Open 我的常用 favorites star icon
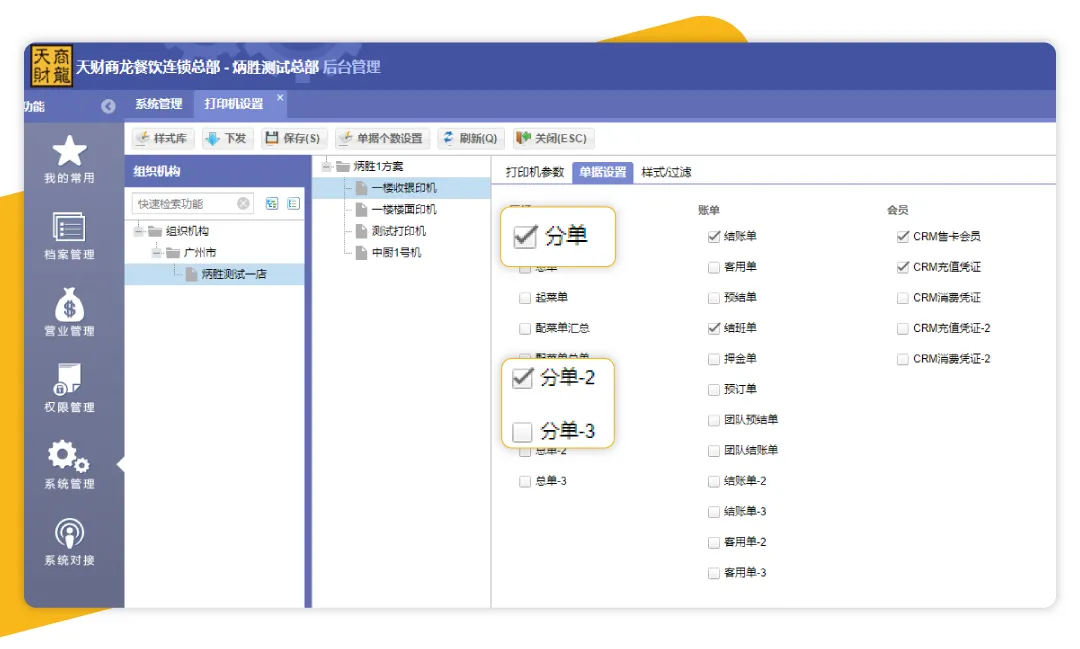1080x649 pixels. point(69,152)
